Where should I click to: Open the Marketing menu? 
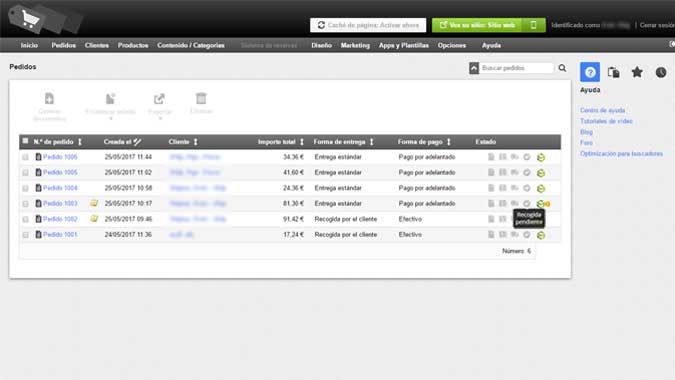(355, 45)
